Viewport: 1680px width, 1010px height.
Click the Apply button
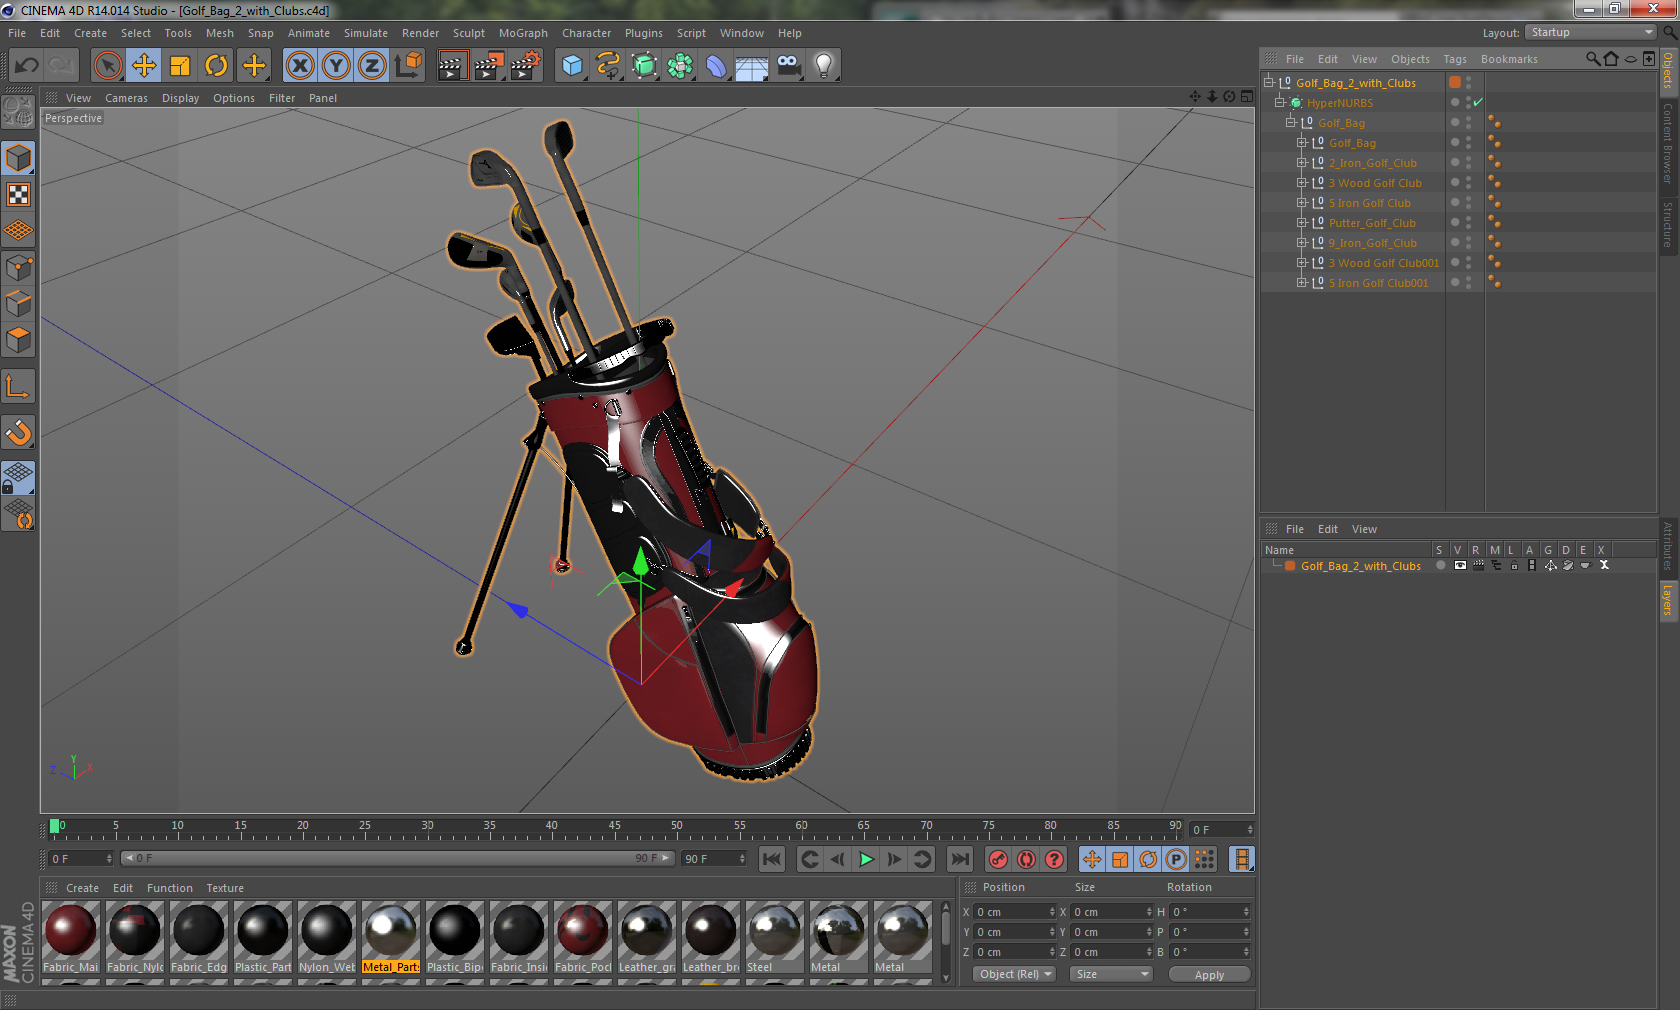(1209, 975)
